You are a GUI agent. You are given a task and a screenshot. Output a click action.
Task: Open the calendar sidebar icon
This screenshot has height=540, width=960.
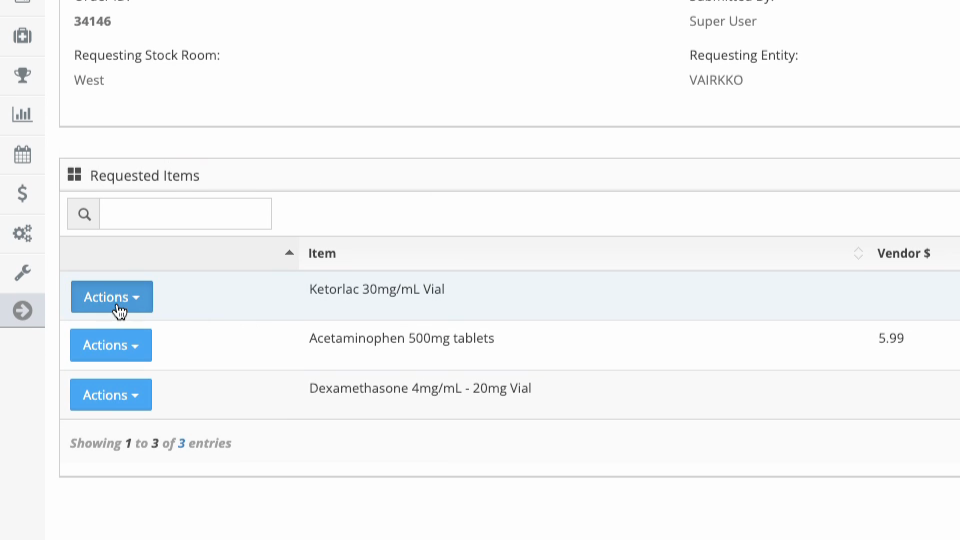pos(22,154)
